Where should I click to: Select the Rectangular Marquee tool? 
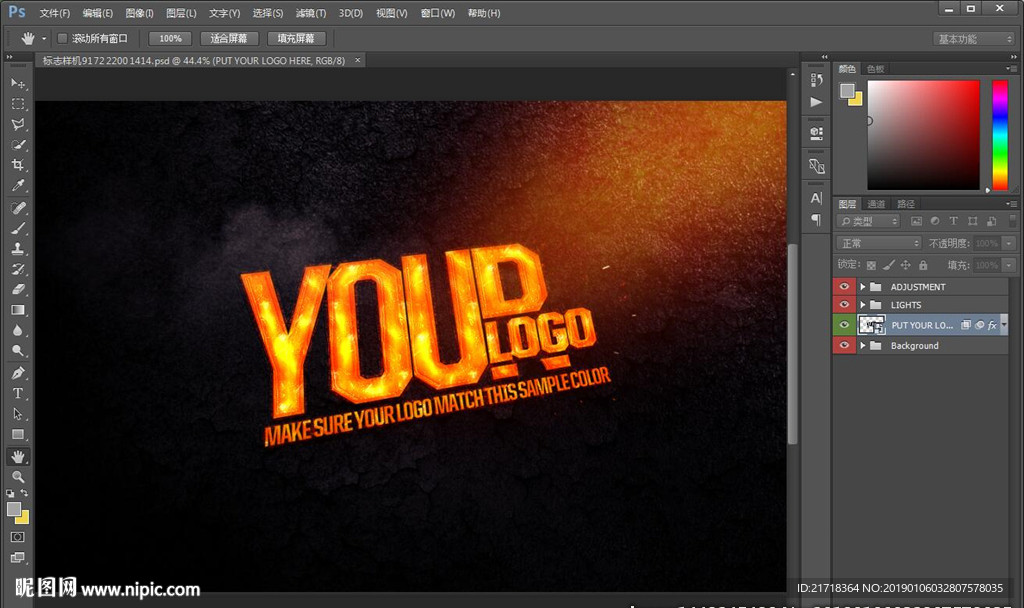(x=18, y=104)
